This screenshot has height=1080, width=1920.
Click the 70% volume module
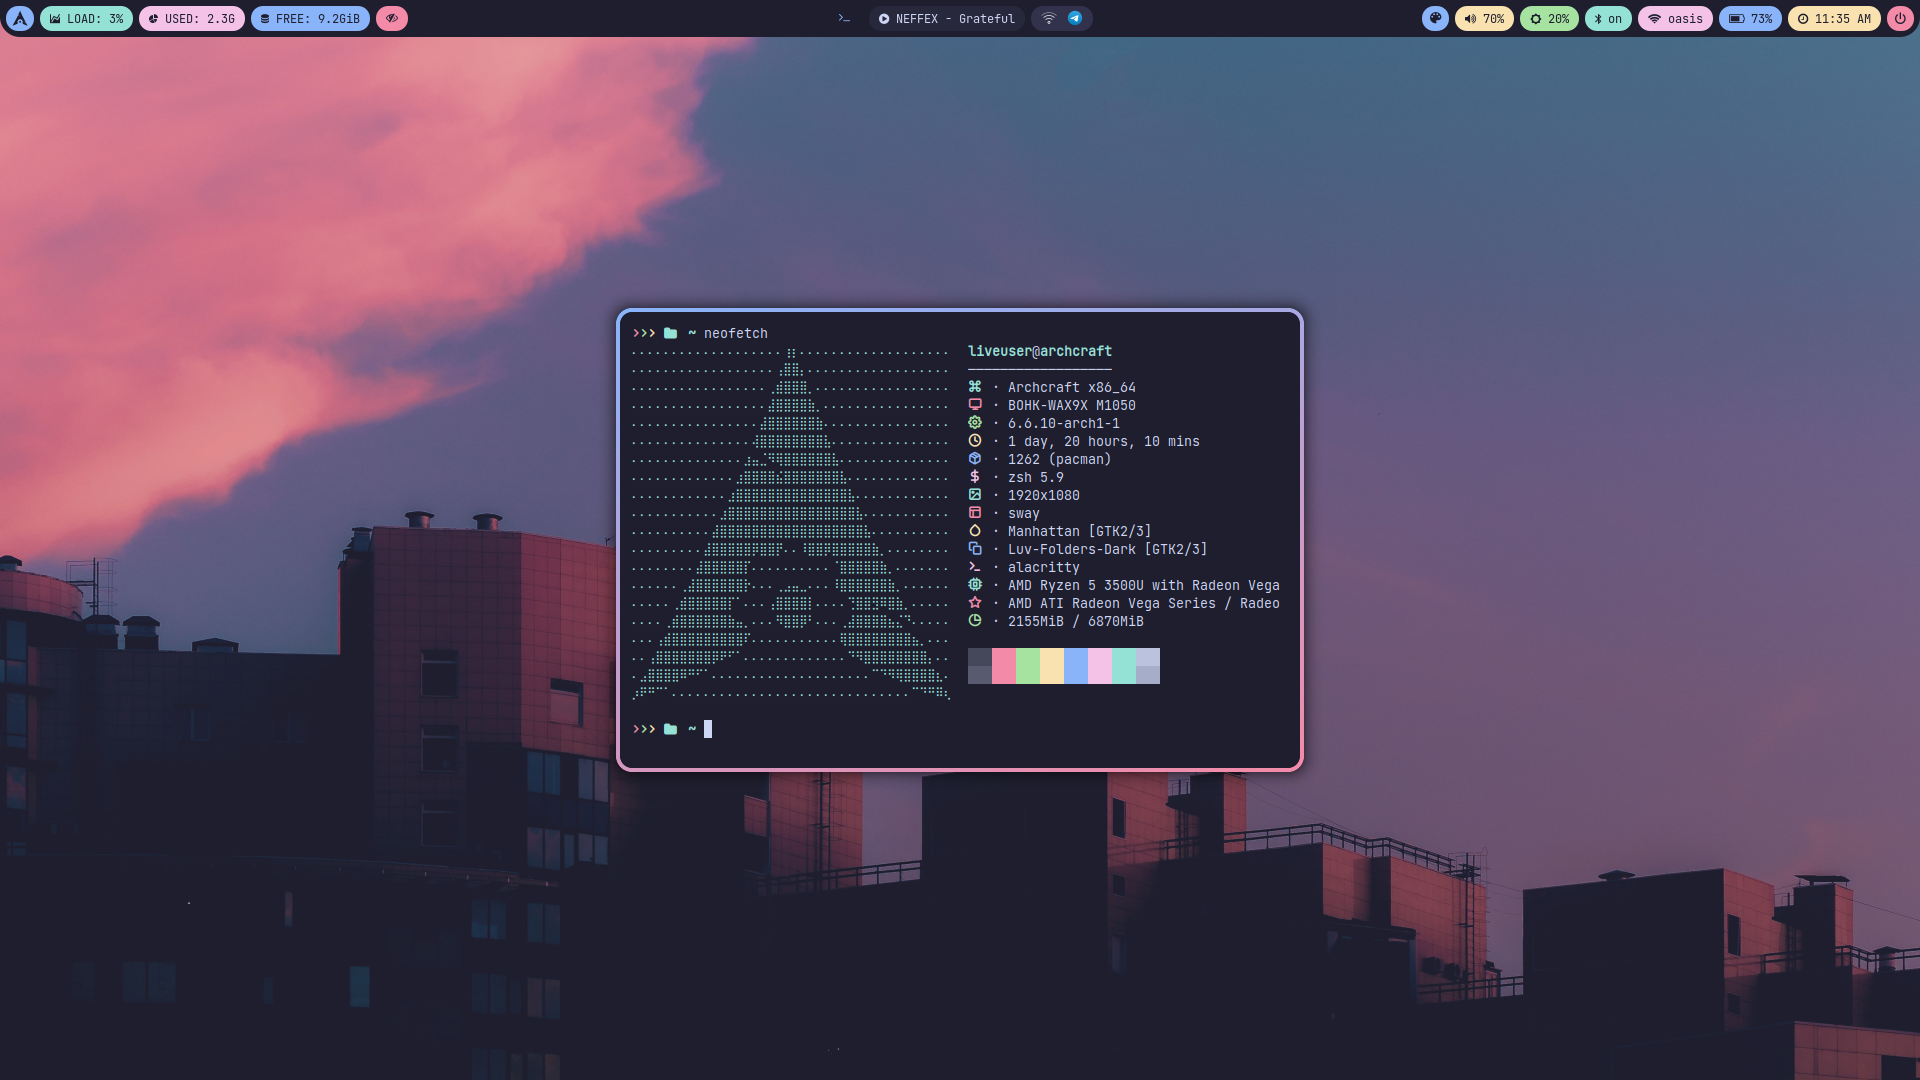[x=1484, y=18]
